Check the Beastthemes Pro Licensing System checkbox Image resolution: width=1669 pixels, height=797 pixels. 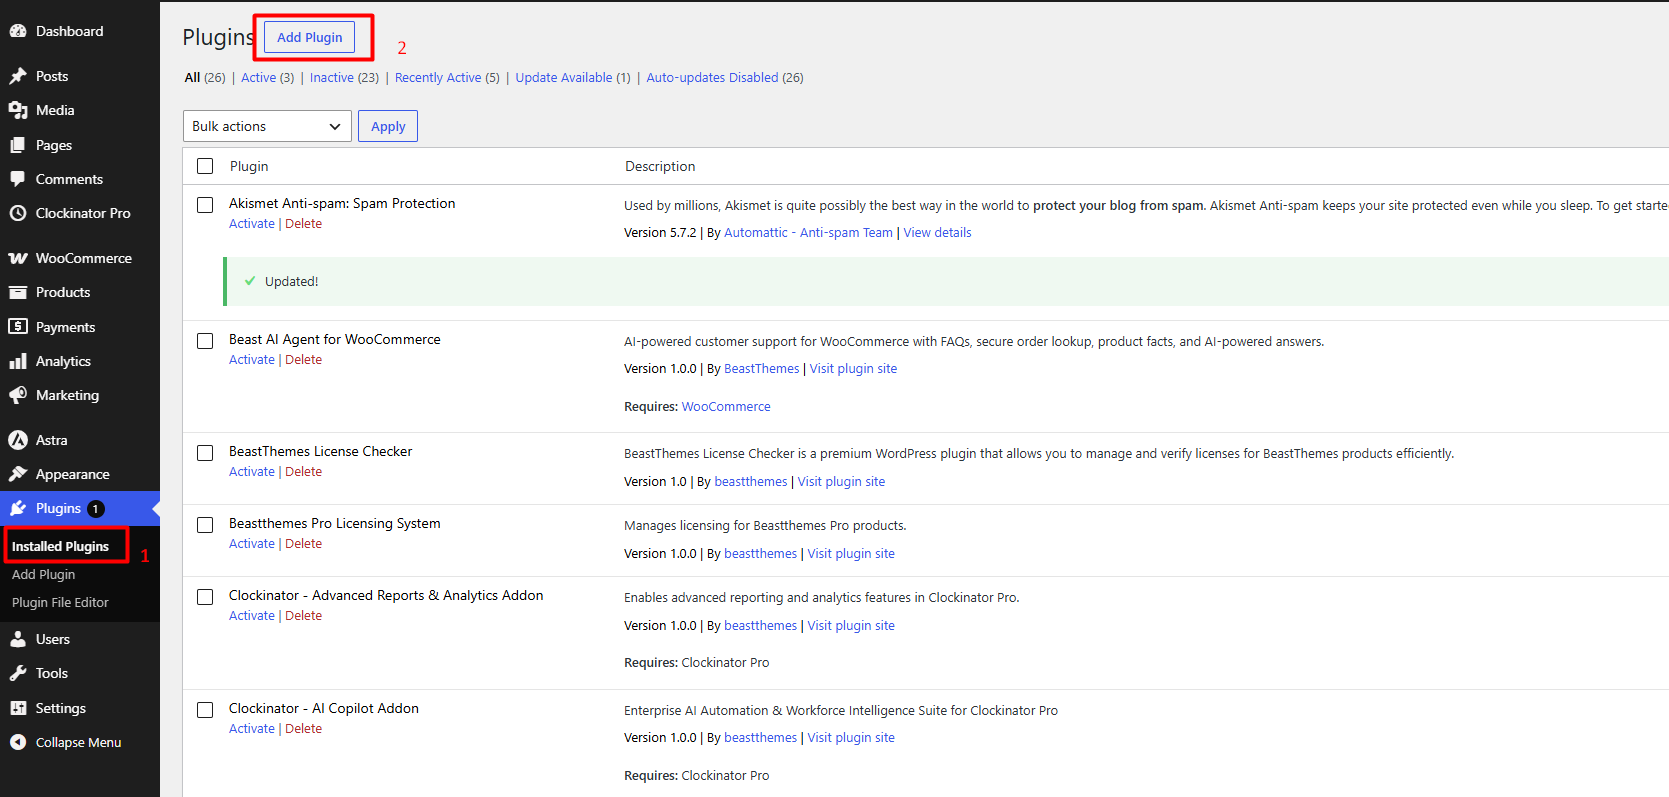[205, 525]
